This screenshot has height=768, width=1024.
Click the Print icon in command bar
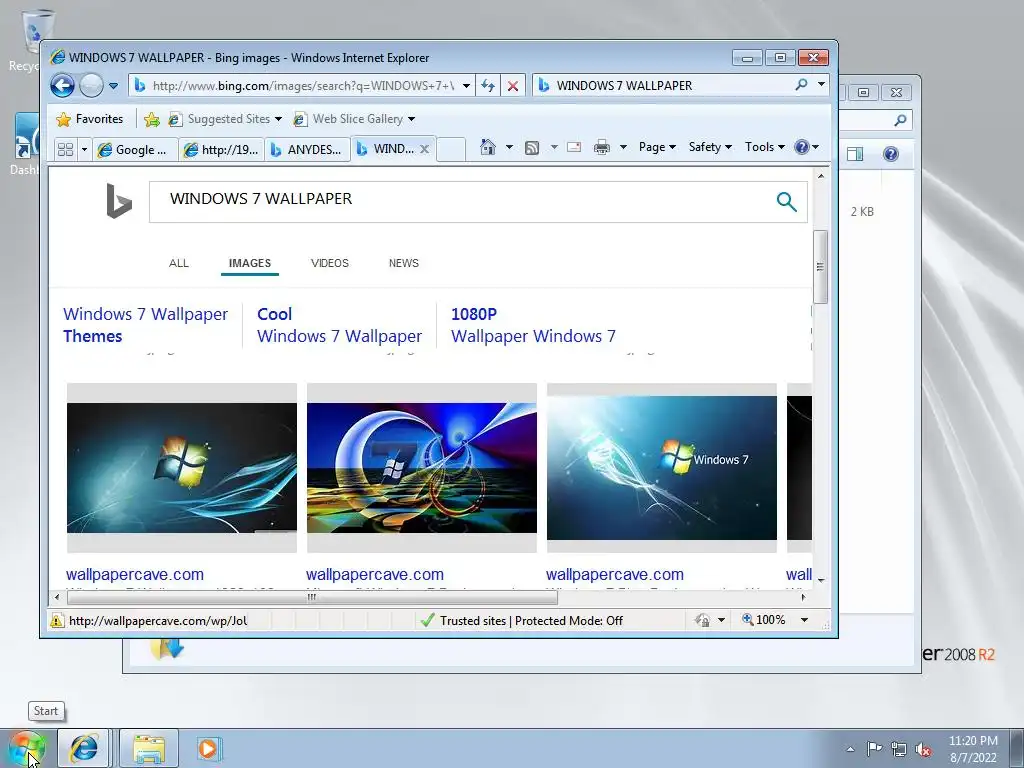pyautogui.click(x=601, y=148)
